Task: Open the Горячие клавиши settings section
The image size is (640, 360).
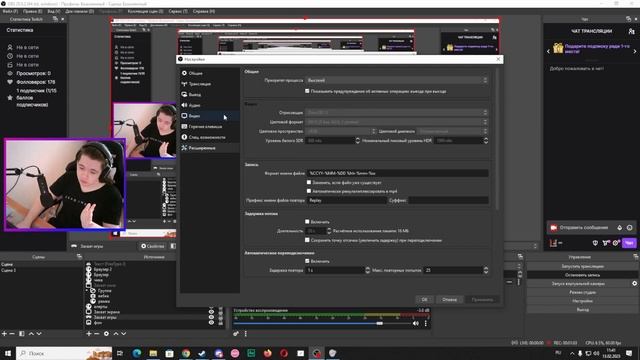Action: click(x=209, y=127)
